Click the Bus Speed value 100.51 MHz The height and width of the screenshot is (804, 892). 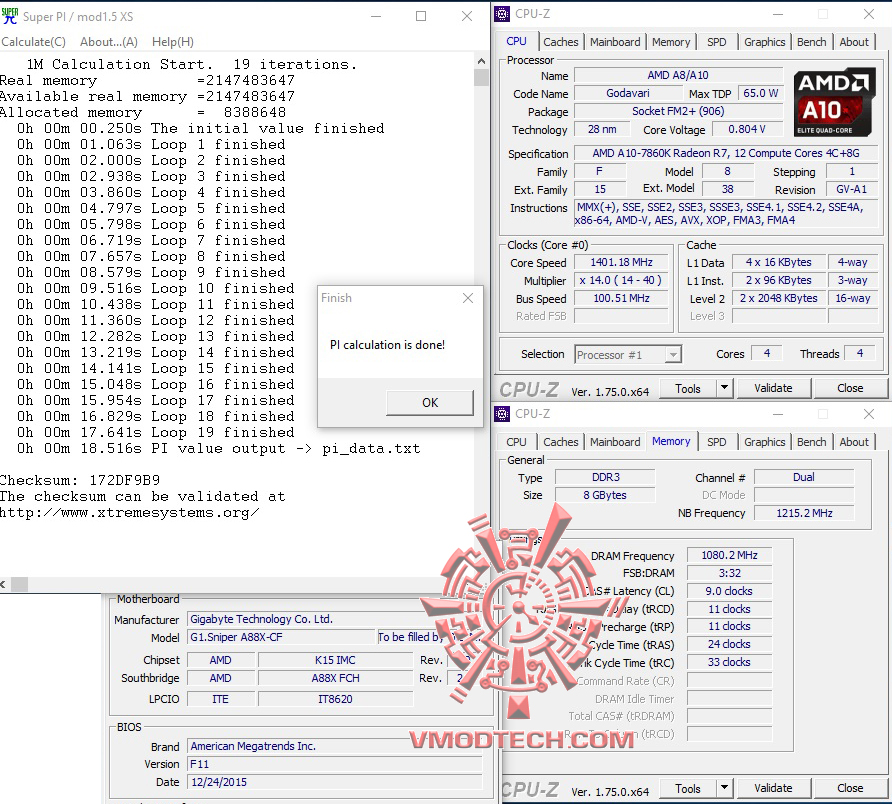(621, 298)
